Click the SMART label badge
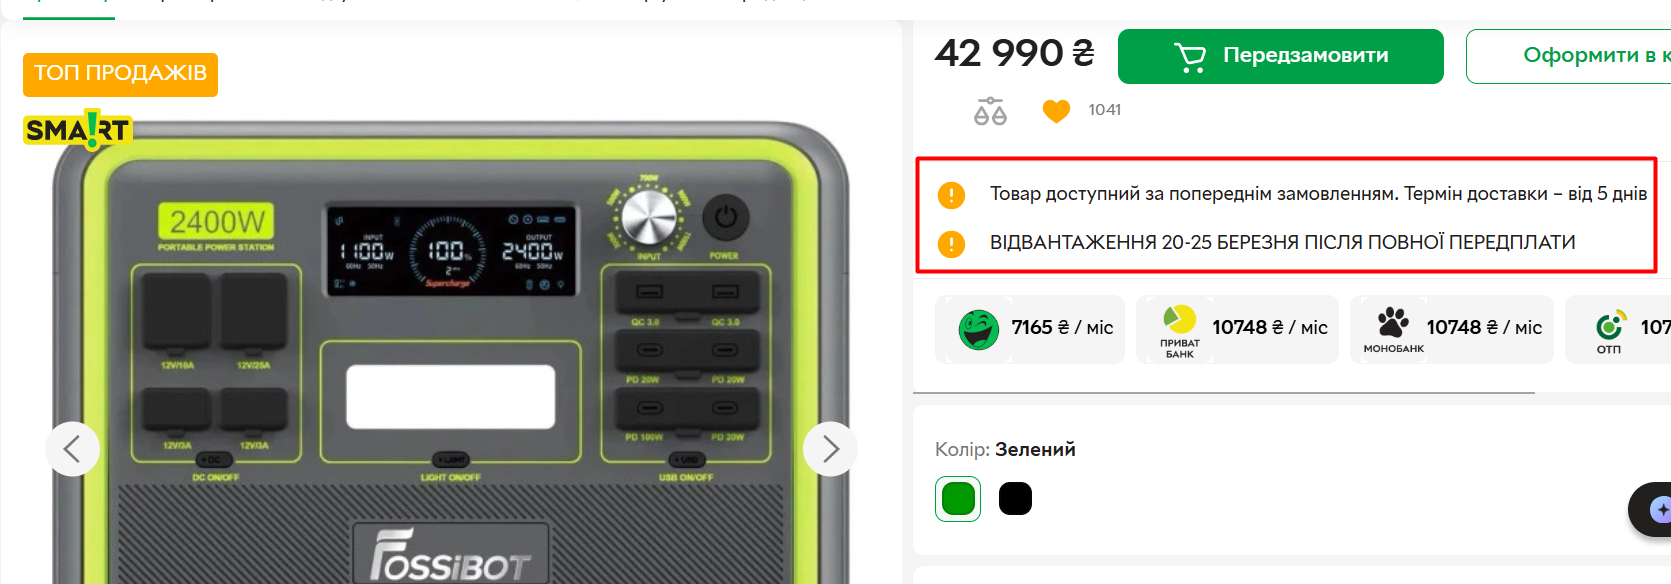1671x584 pixels. pos(78,130)
